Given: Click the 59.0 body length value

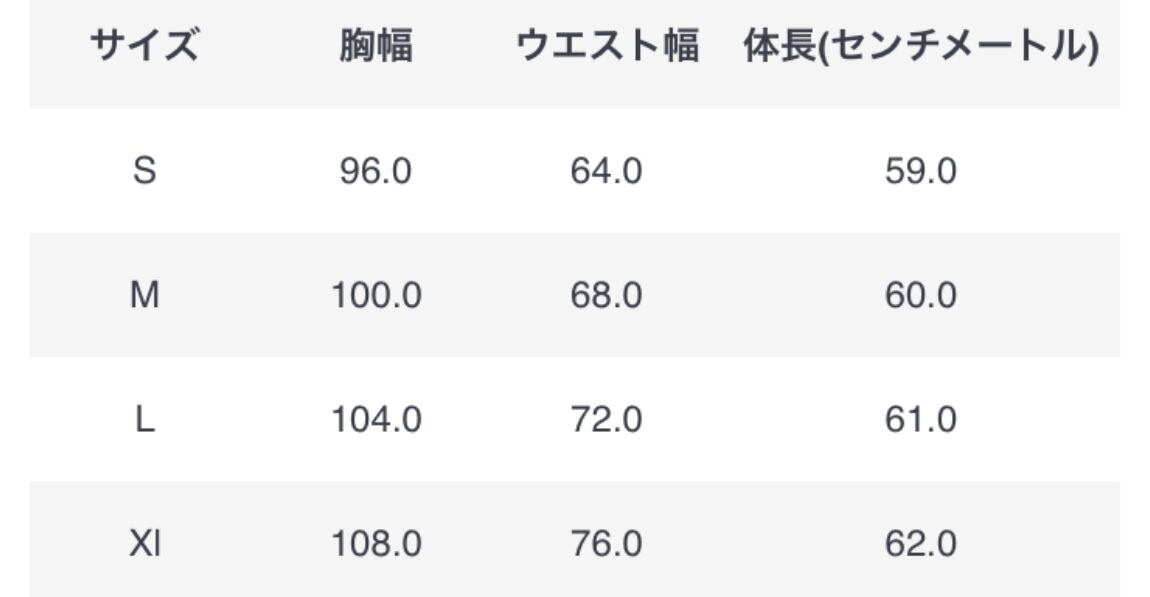Looking at the screenshot, I should (x=920, y=171).
